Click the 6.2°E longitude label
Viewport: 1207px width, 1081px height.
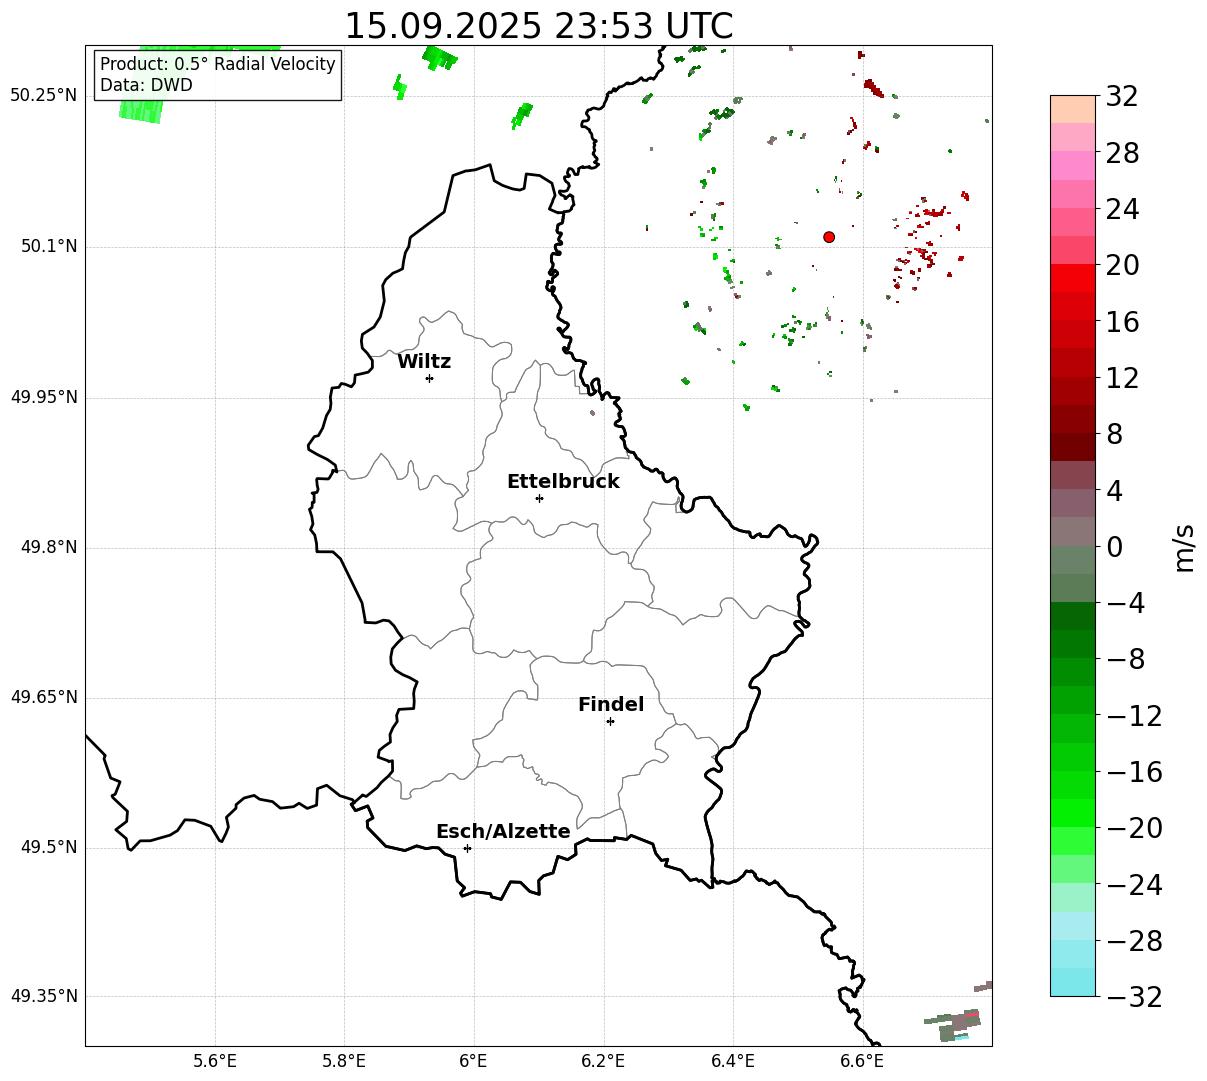[603, 1061]
